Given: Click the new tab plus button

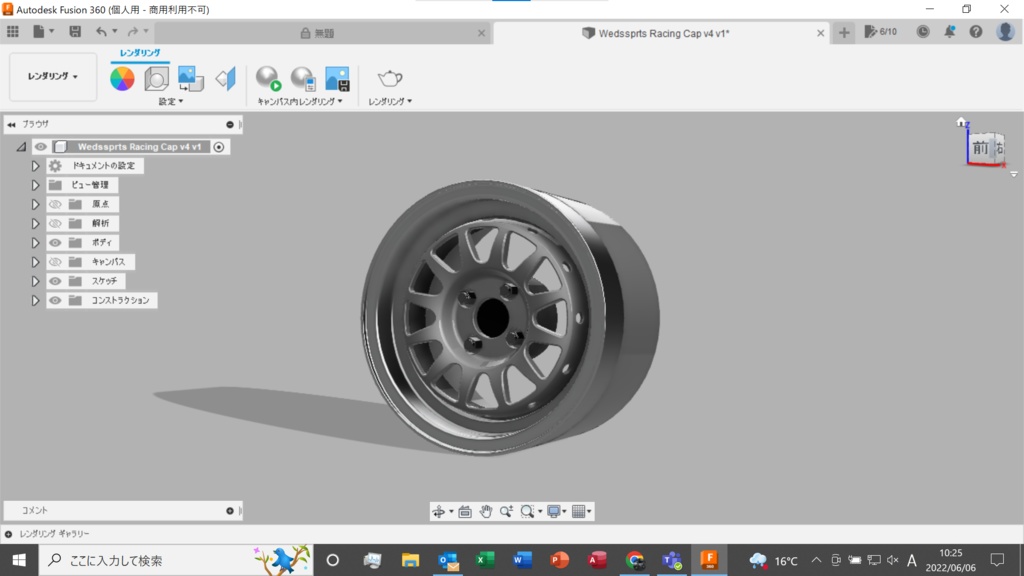Looking at the screenshot, I should [844, 33].
